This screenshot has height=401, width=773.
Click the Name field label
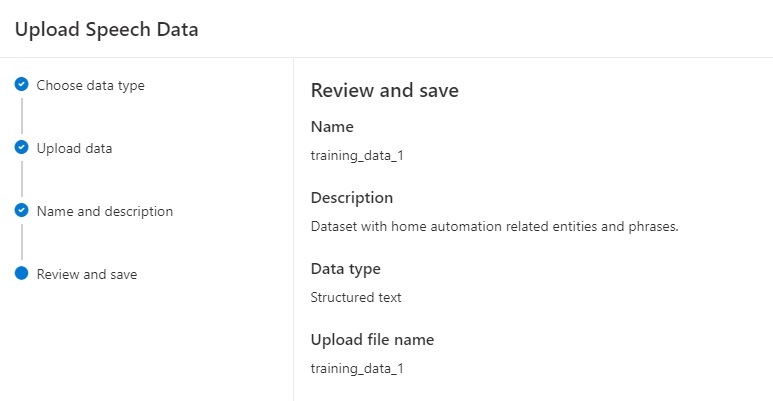pos(332,127)
